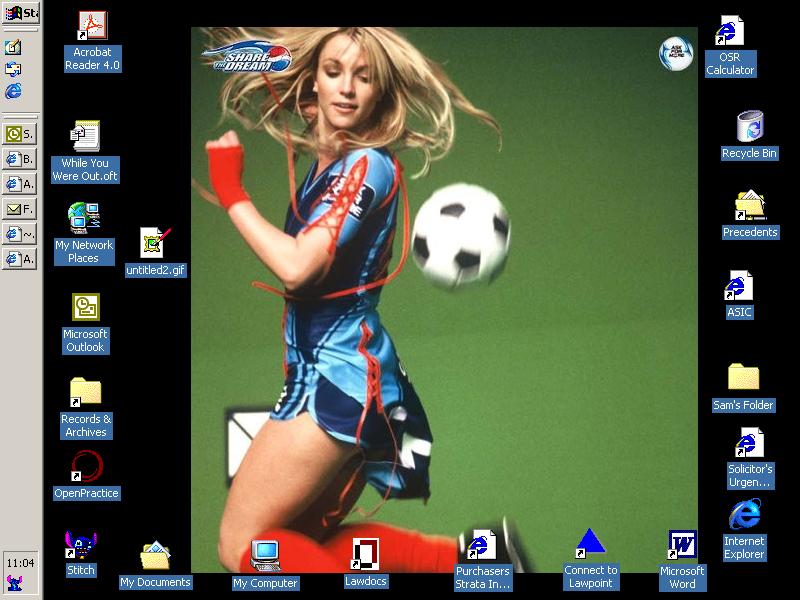This screenshot has width=800, height=600.
Task: Open My Network Places
Action: point(84,218)
